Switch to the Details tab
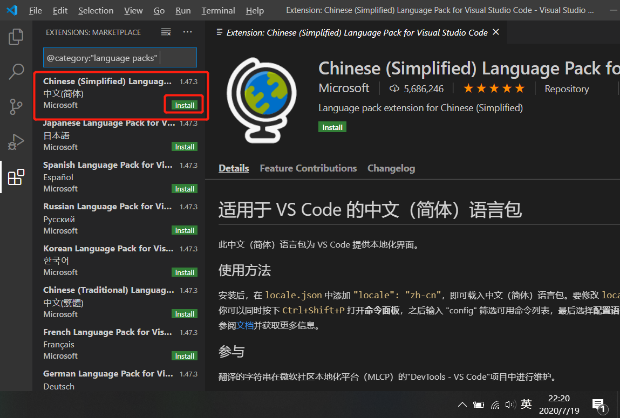 234,168
